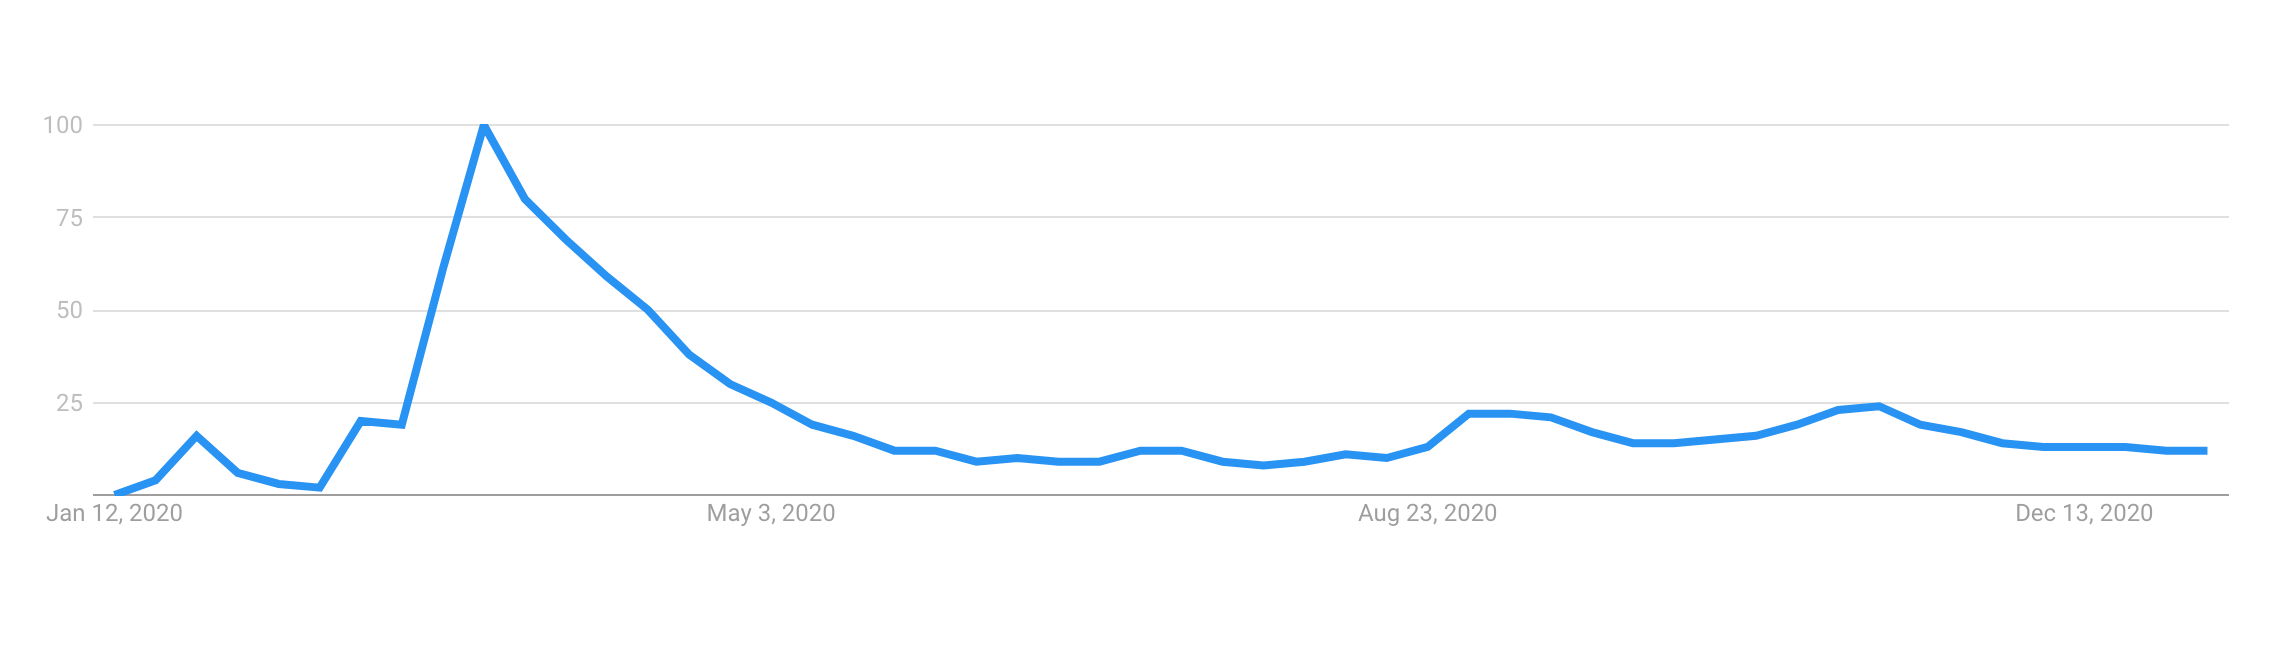Screen dimensions: 2287x664
Task: Click the line point at 80 after peak
Action: tap(525, 199)
